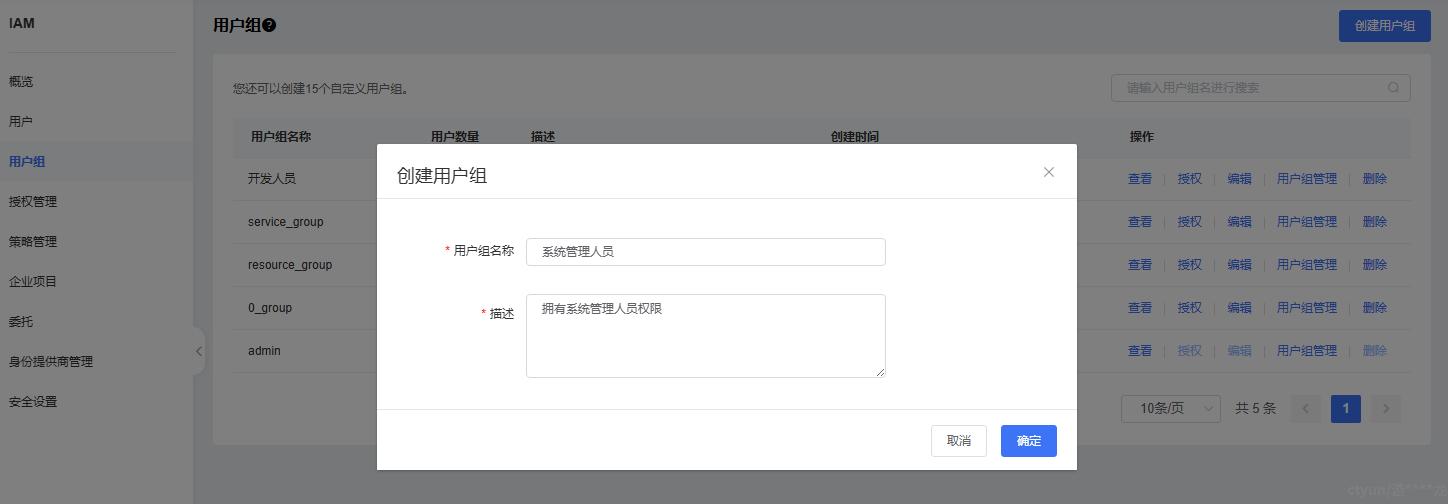Screen dimensions: 1448x504
Task: Open the 10条/页 page size dropdown
Action: [x=1171, y=408]
